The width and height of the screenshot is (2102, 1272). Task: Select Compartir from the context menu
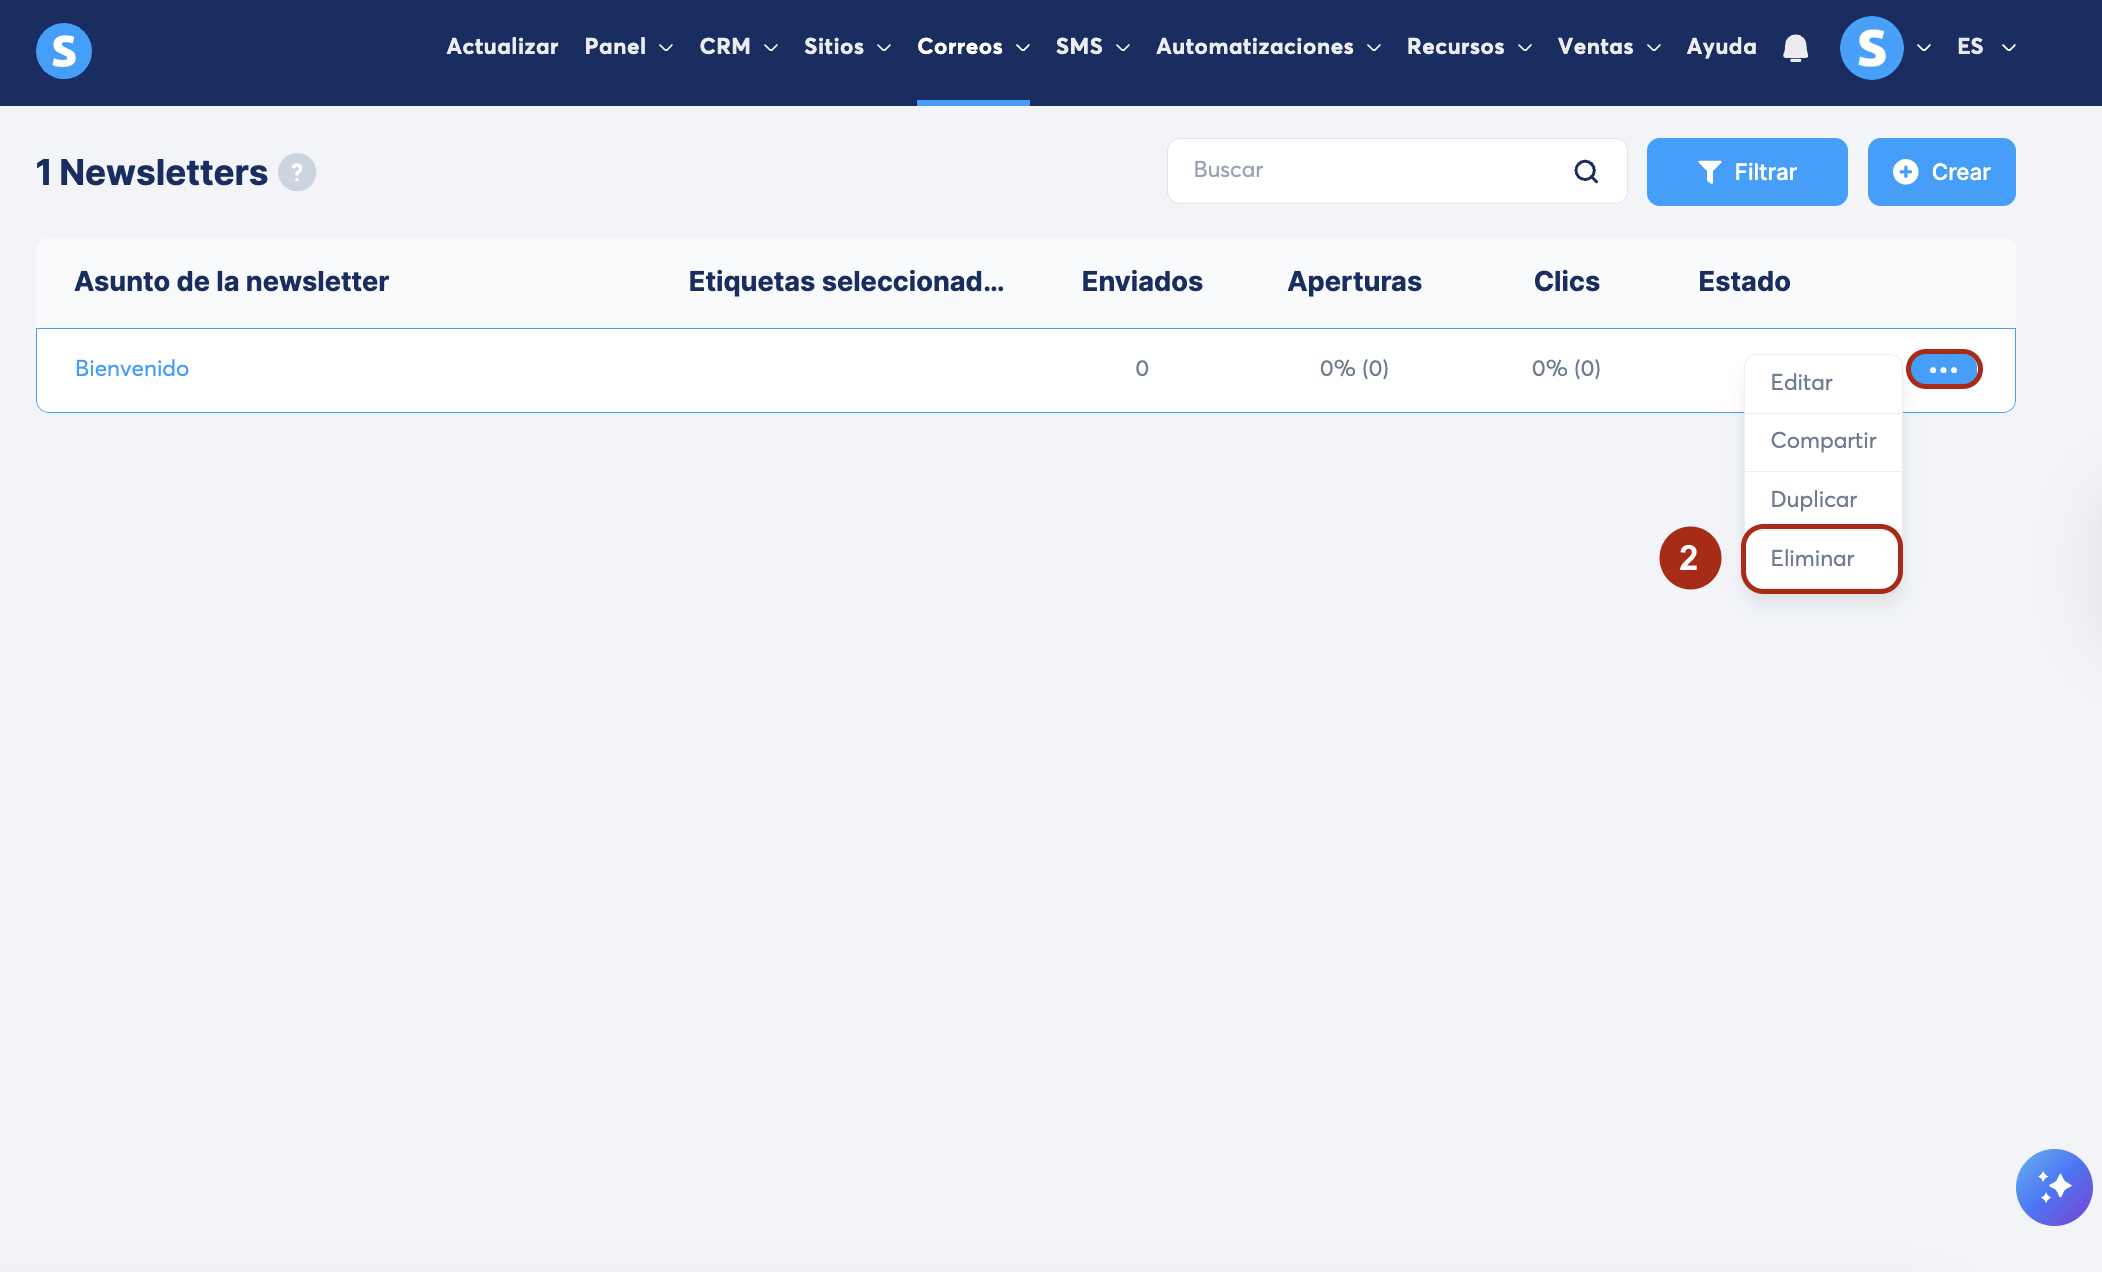pyautogui.click(x=1822, y=441)
